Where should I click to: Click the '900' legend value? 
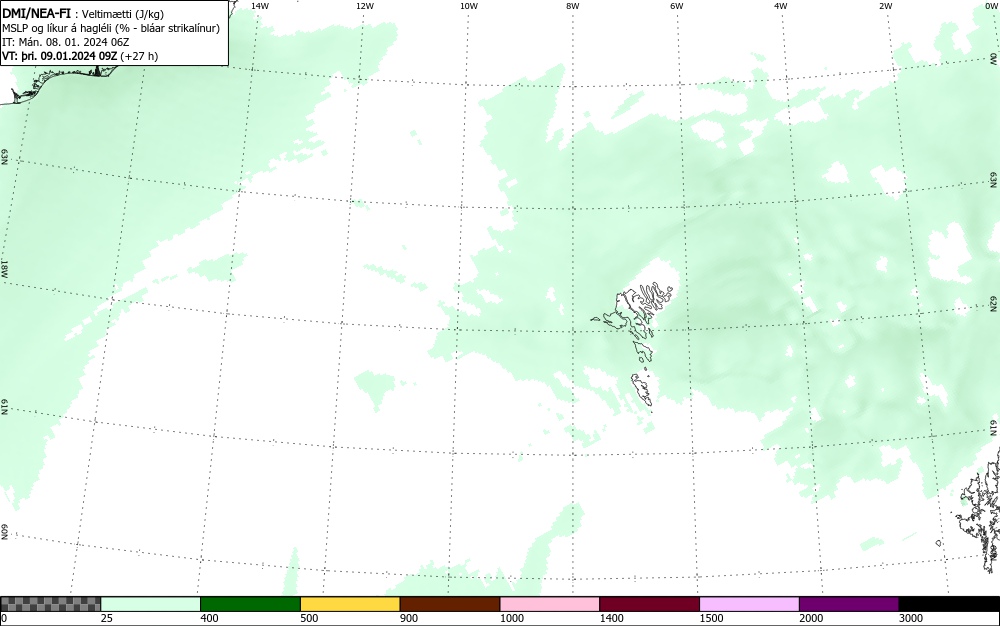coord(409,618)
